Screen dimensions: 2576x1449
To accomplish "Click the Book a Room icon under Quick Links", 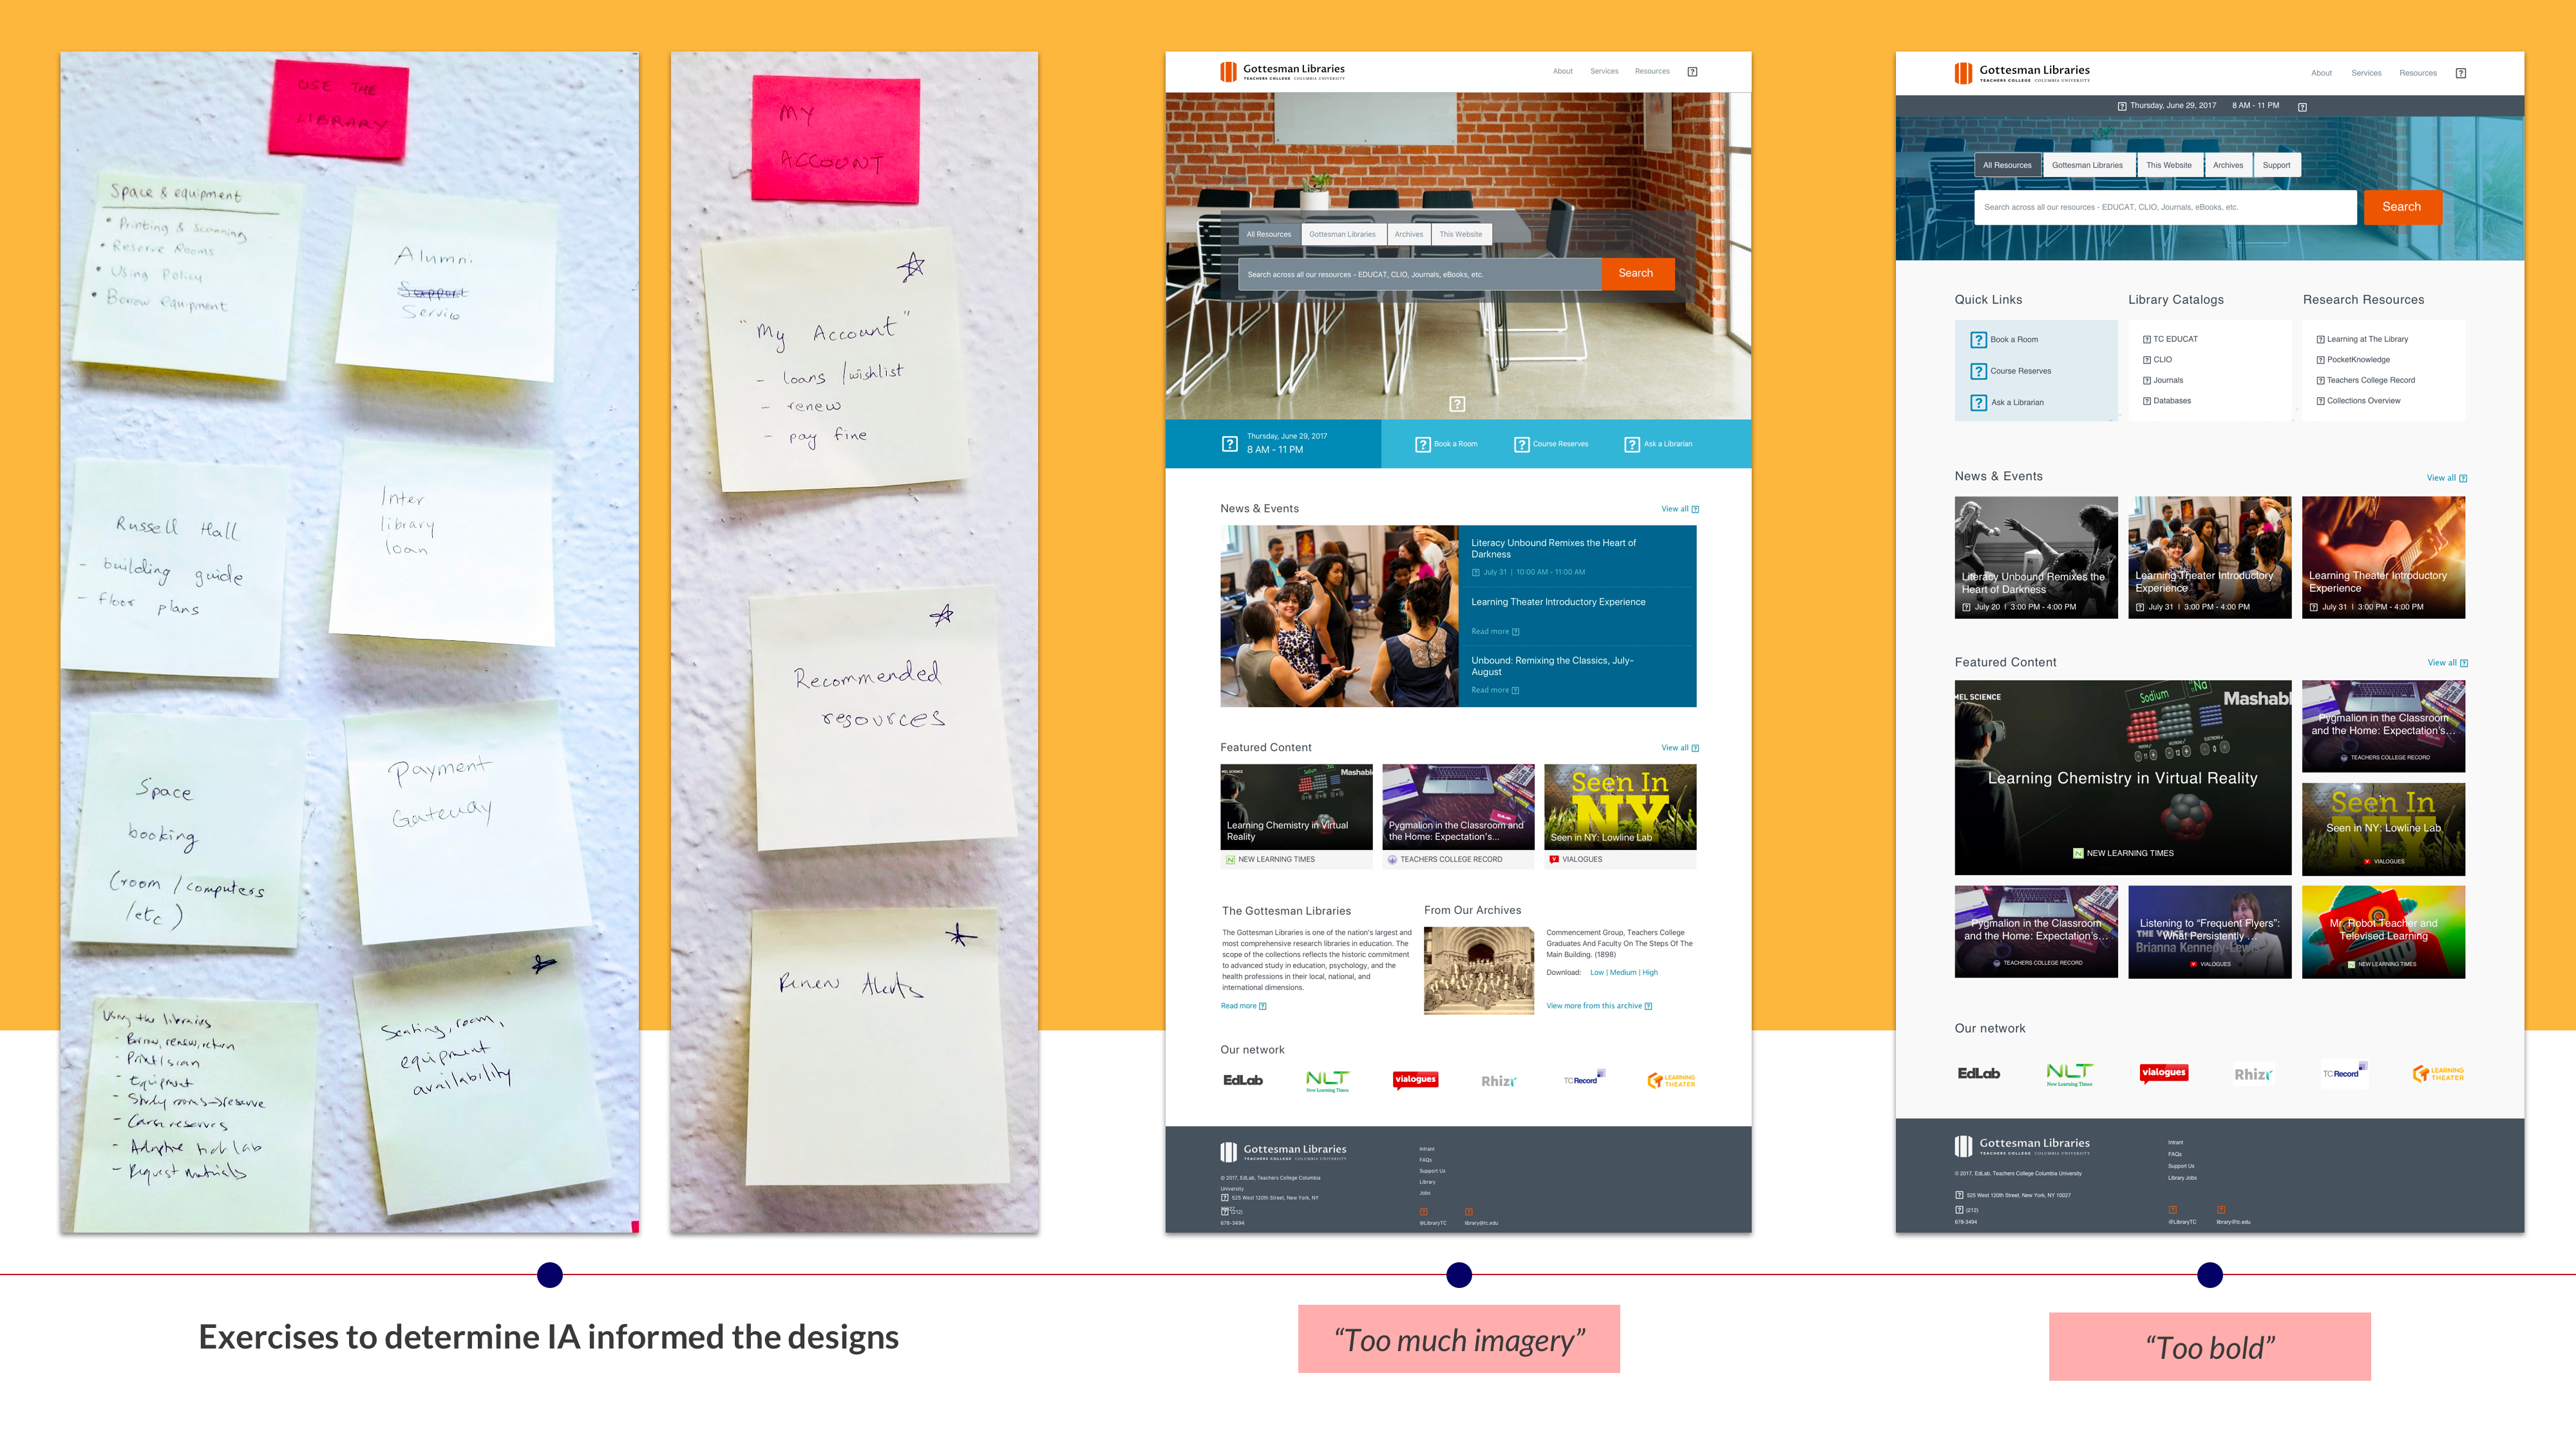I will [1978, 340].
